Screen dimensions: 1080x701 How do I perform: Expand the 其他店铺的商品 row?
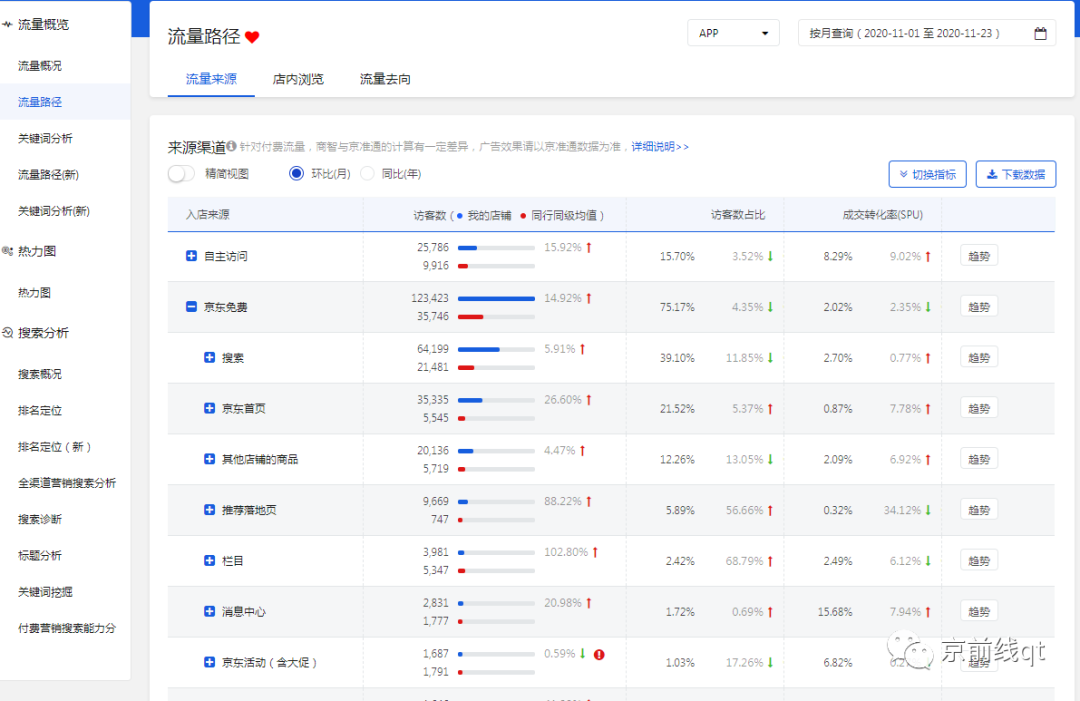[x=209, y=459]
